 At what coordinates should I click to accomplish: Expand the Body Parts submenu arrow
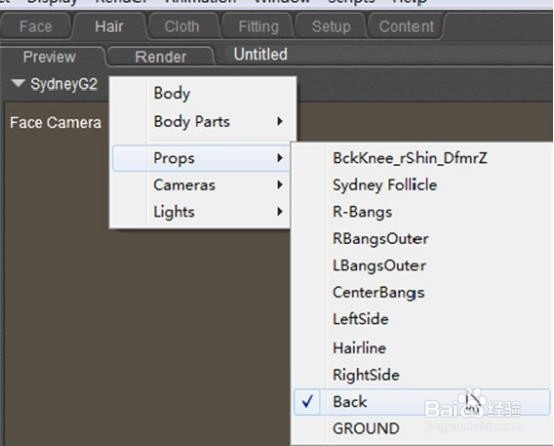pyautogui.click(x=280, y=122)
